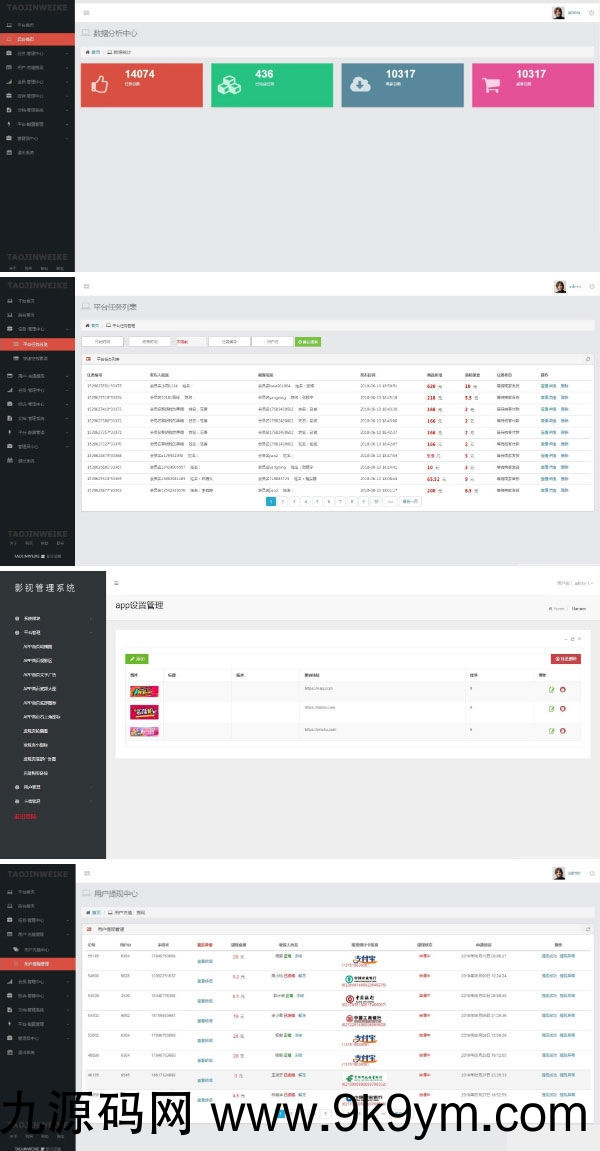Click red batch delete button in app设置管理
This screenshot has height=1151, width=600.
click(565, 659)
